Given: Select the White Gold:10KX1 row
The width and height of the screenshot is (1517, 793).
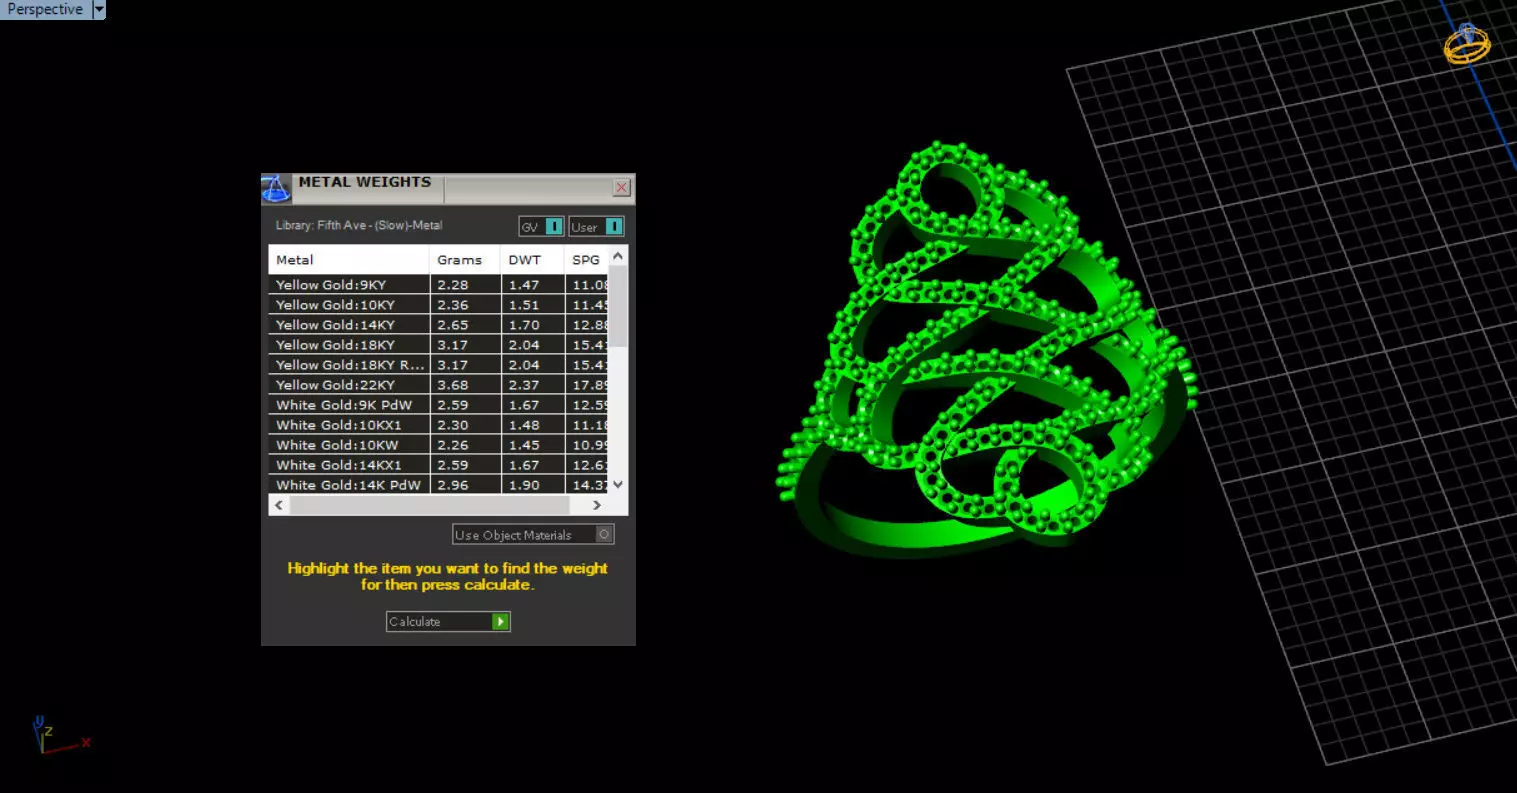Looking at the screenshot, I should [438, 425].
